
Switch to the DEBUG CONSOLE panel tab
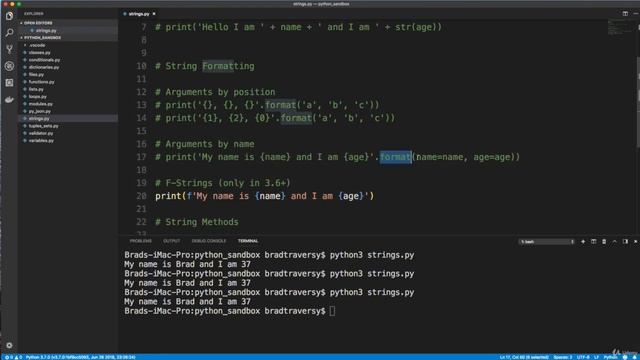pos(209,241)
